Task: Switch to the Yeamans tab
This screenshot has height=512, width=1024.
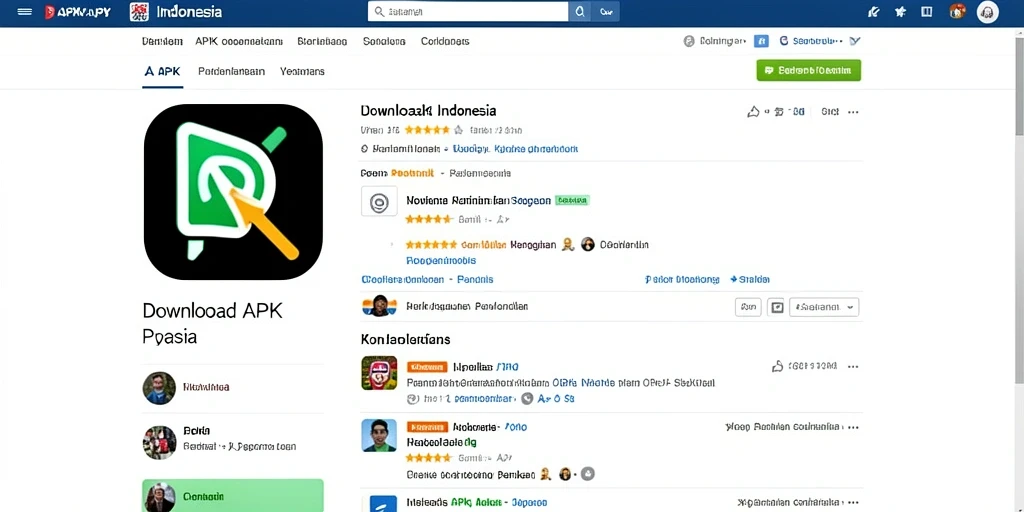Action: click(x=302, y=71)
